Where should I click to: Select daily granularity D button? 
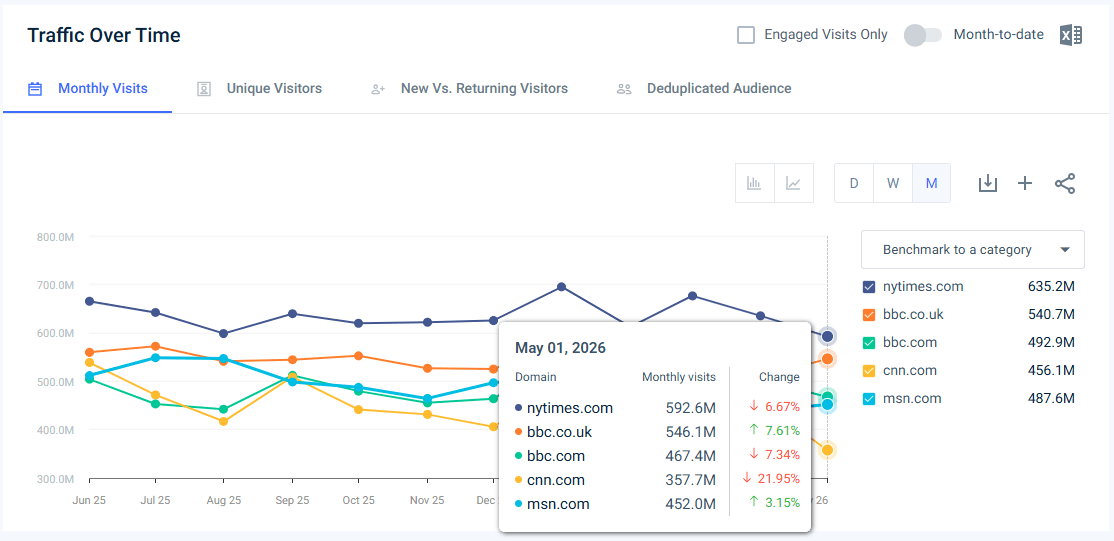pos(854,183)
